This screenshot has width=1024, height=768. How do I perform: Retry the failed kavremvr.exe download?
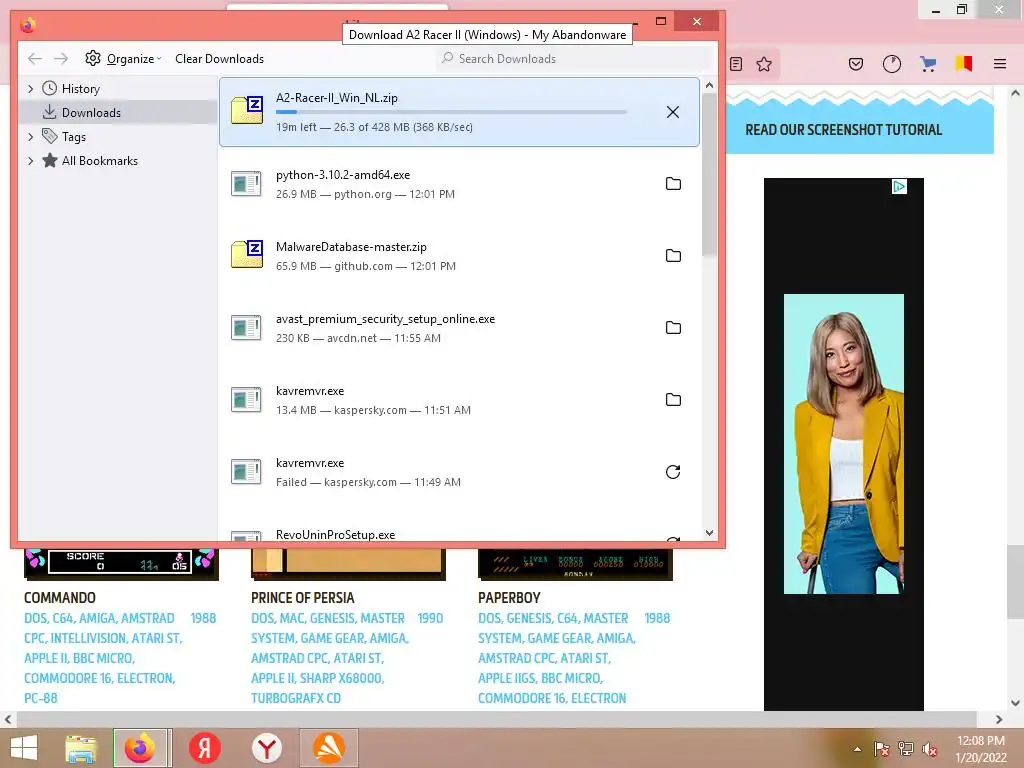click(x=673, y=472)
